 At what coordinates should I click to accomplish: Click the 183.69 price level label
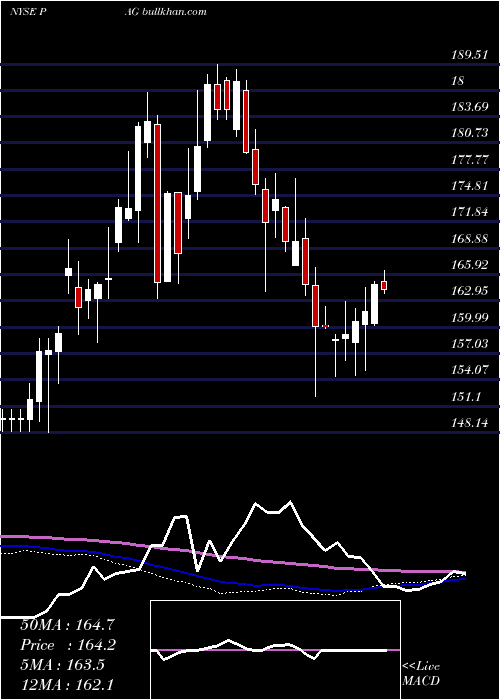(470, 107)
